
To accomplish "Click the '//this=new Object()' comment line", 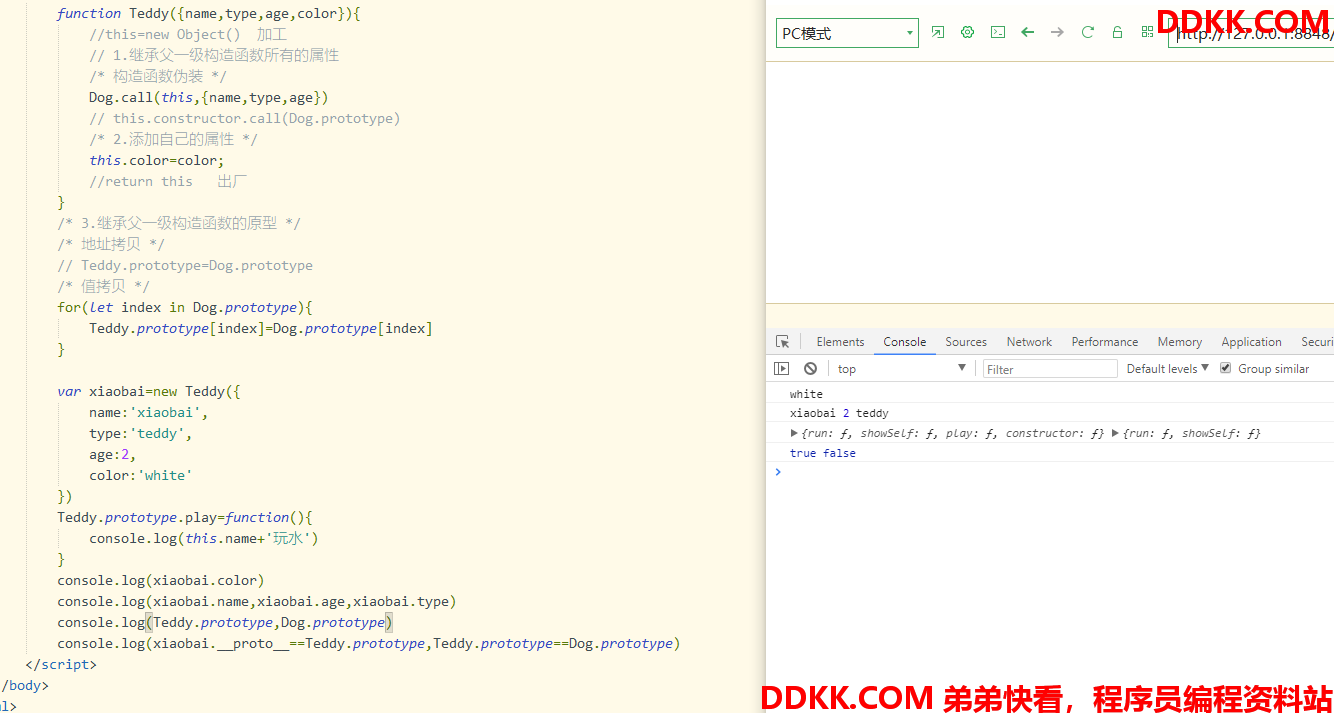I will 188,34.
